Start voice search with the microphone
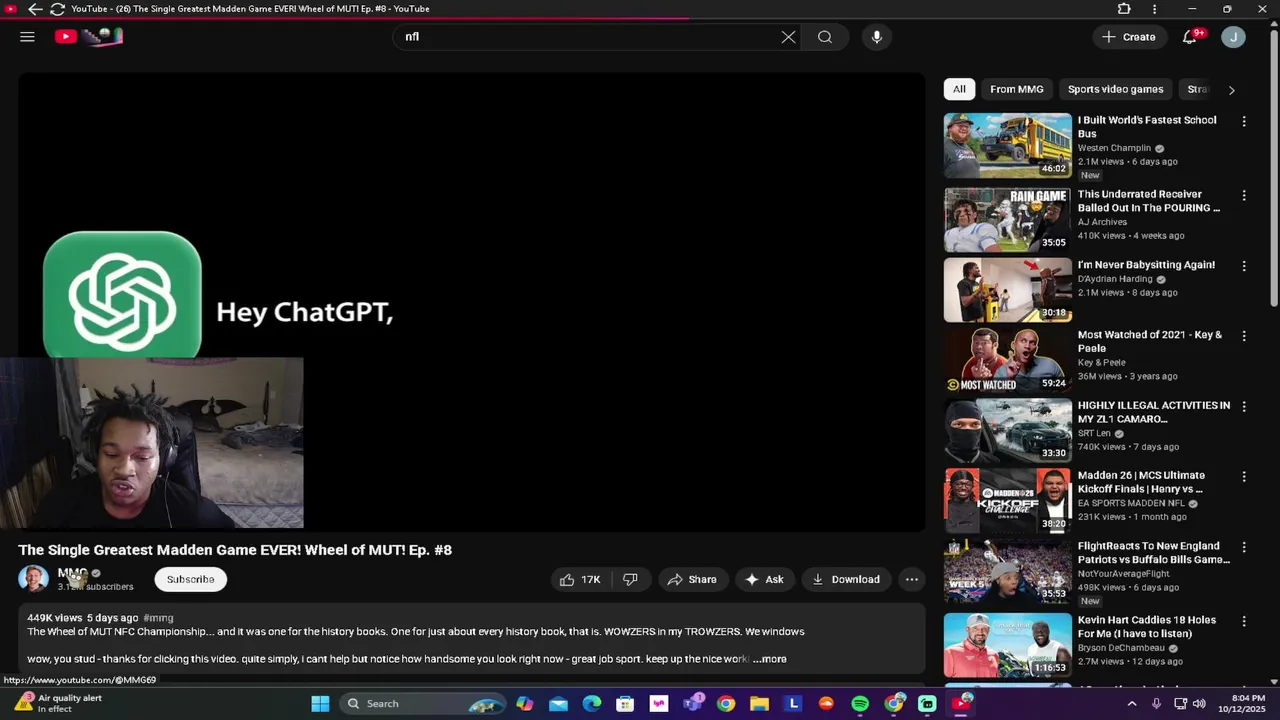Image resolution: width=1280 pixels, height=720 pixels. [x=877, y=37]
